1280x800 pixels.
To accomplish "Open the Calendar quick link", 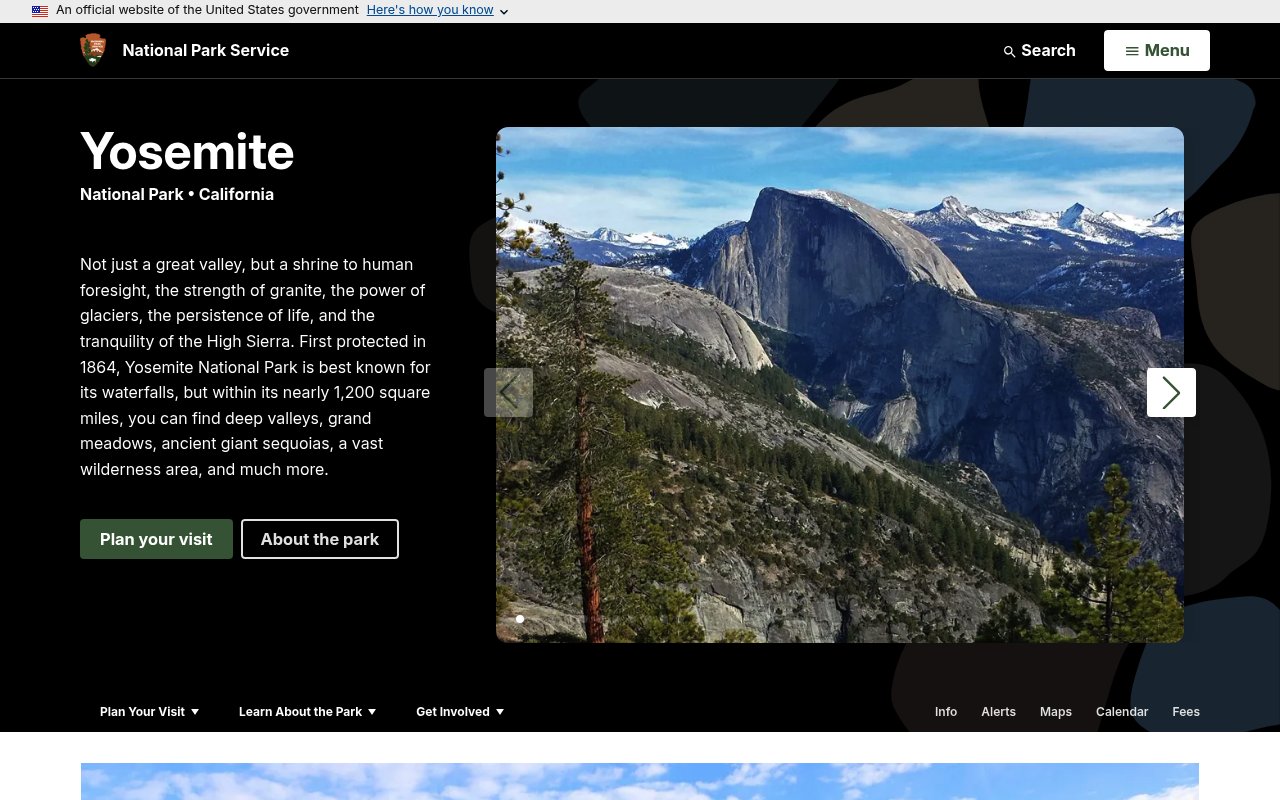I will [x=1122, y=712].
